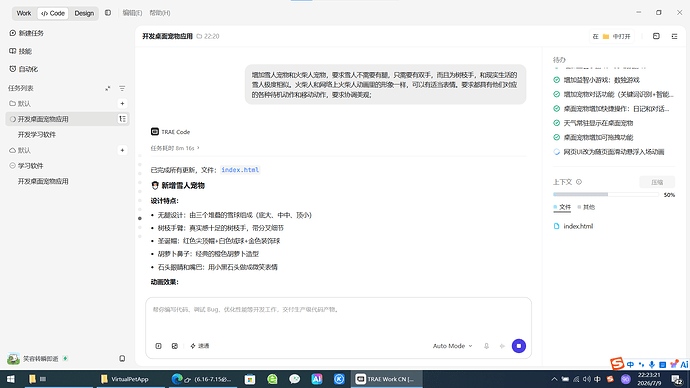Click the 在 folder 中打开 button

pos(612,37)
